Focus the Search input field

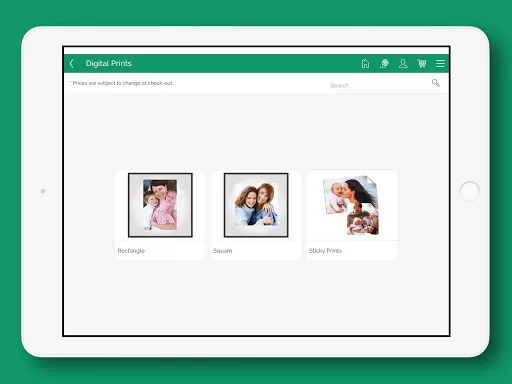pyautogui.click(x=380, y=85)
